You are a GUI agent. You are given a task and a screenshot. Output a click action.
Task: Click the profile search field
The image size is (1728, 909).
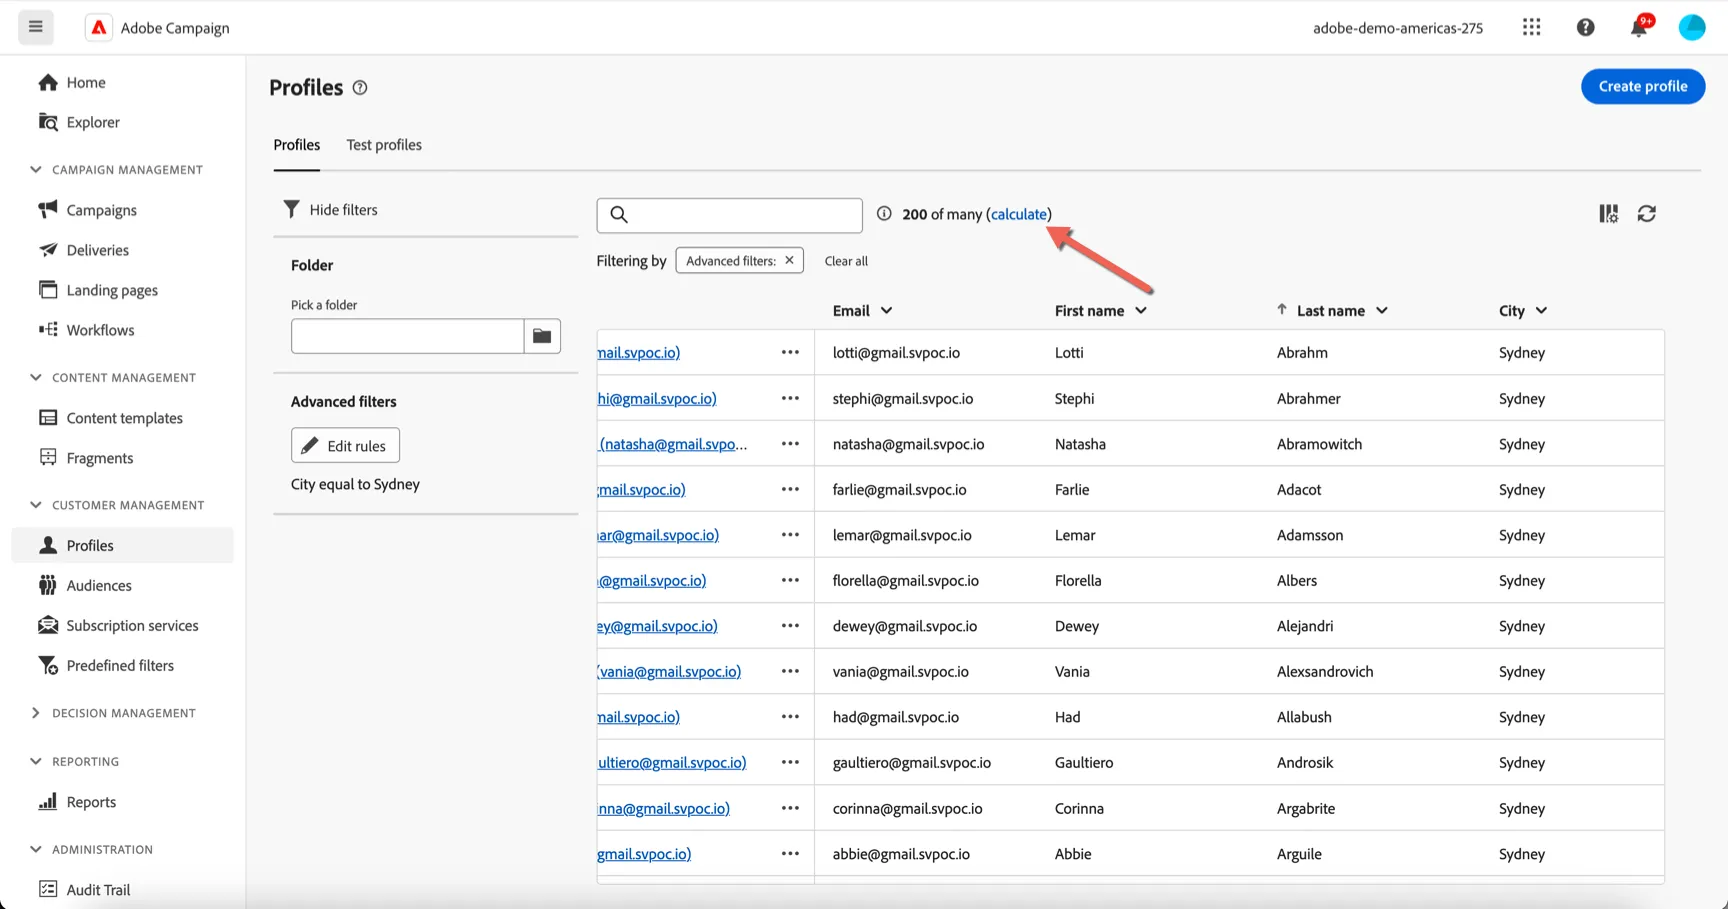(x=729, y=215)
